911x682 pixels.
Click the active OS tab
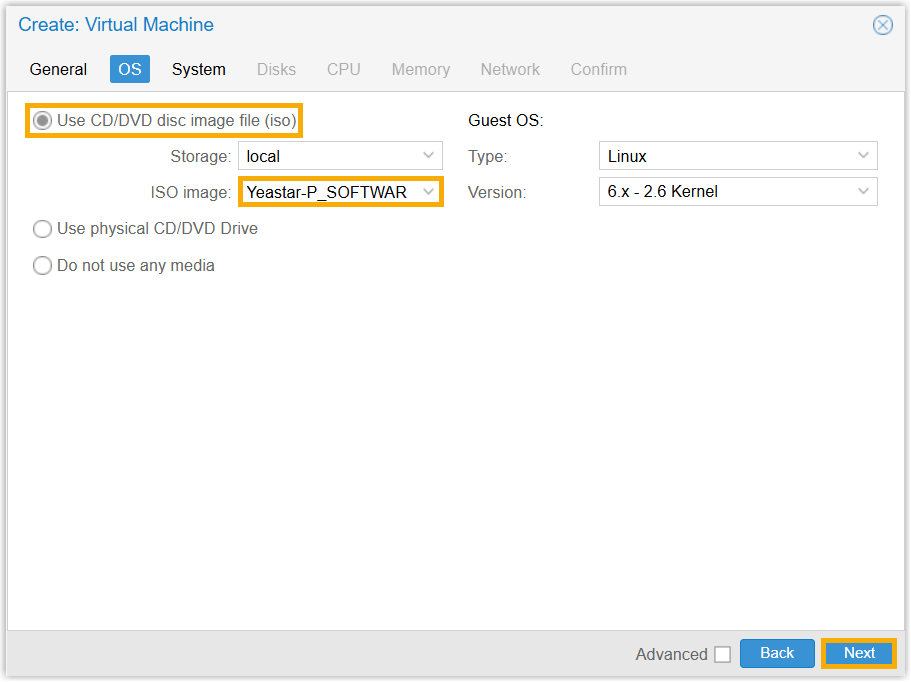click(130, 69)
